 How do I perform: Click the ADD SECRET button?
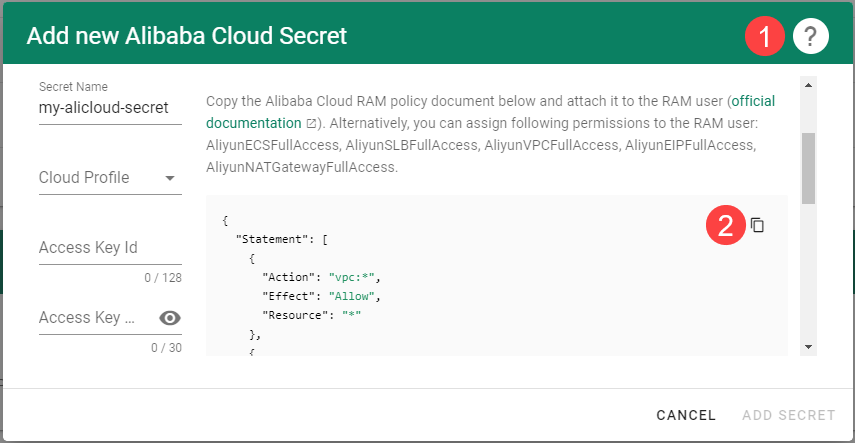click(788, 415)
